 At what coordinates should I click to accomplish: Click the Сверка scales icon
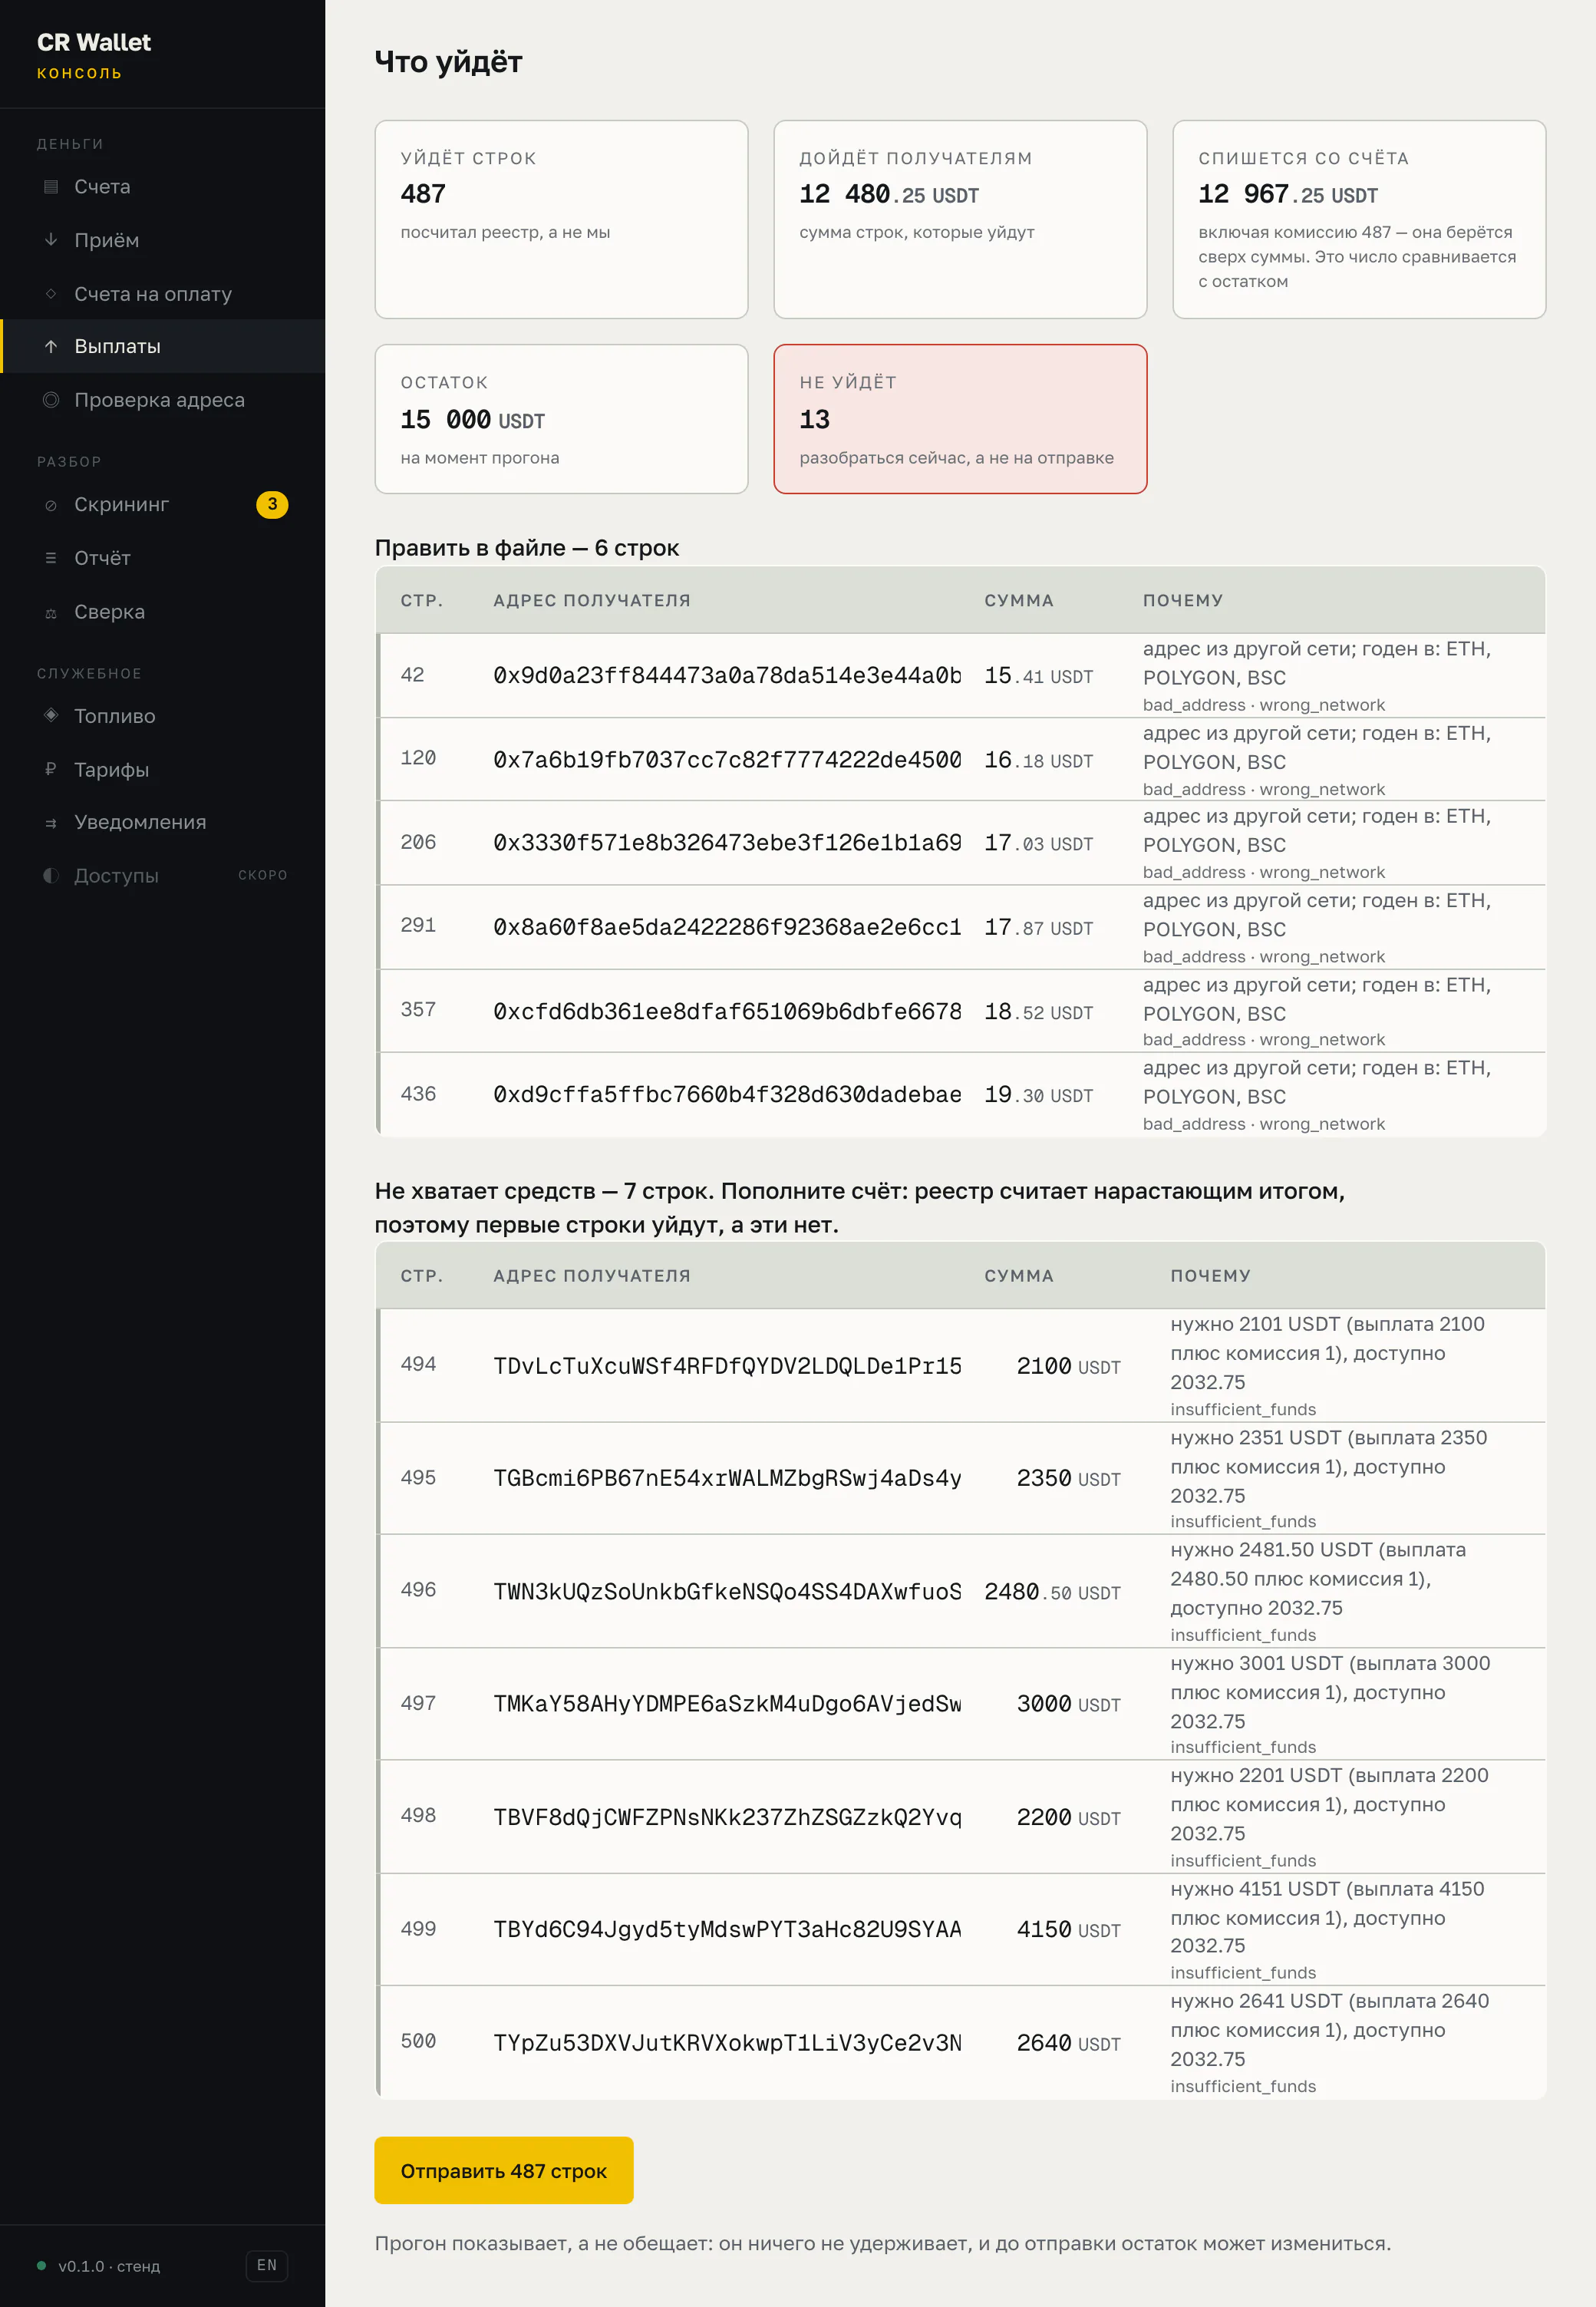(51, 612)
